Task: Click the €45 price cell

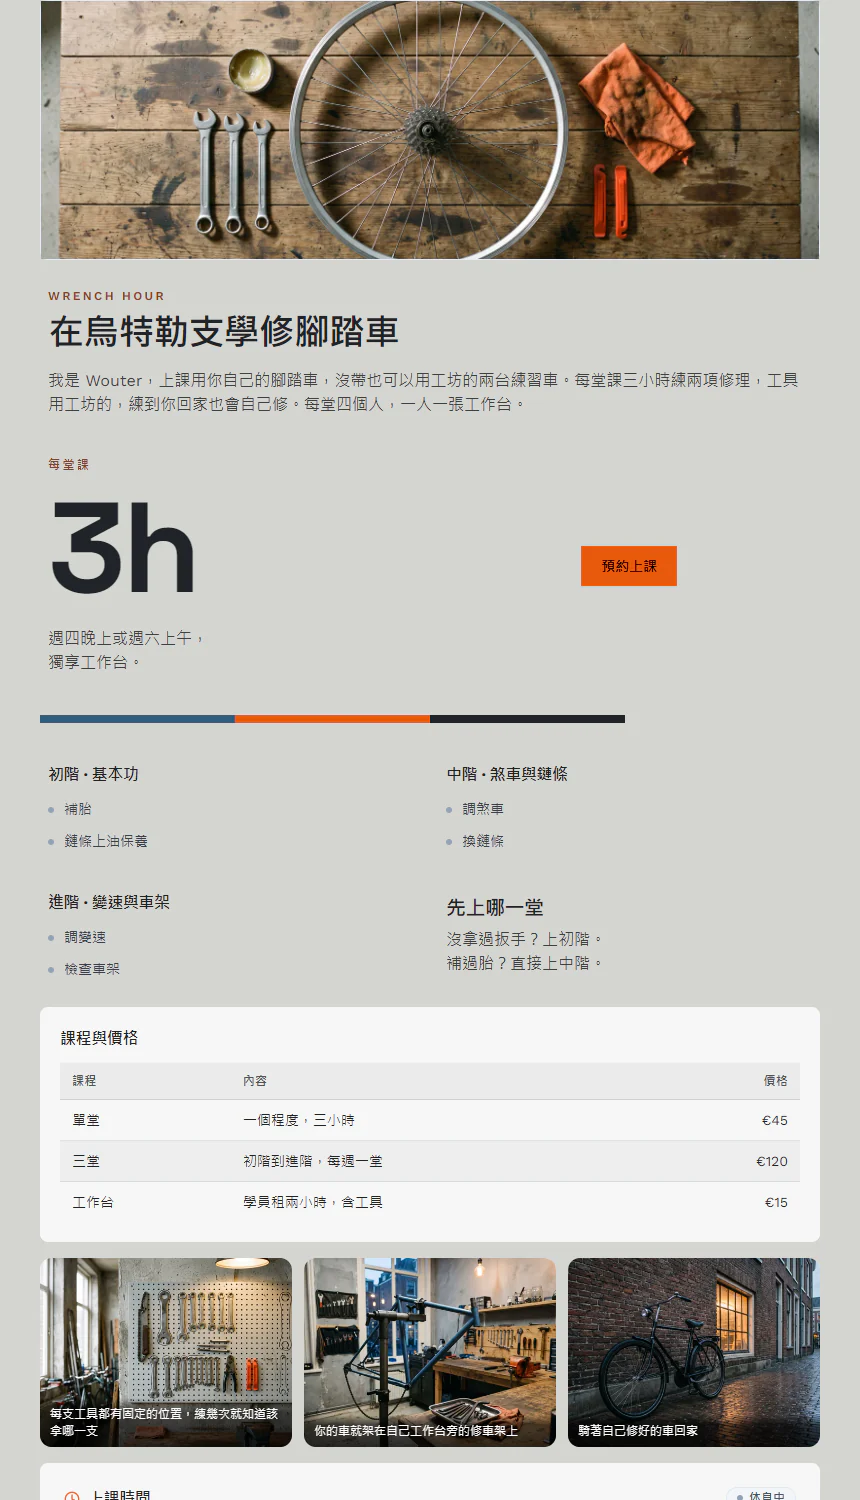Action: [x=775, y=1120]
